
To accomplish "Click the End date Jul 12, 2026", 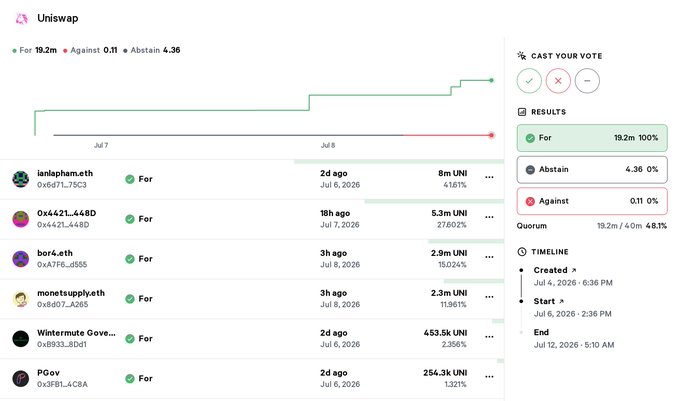I will (x=574, y=345).
